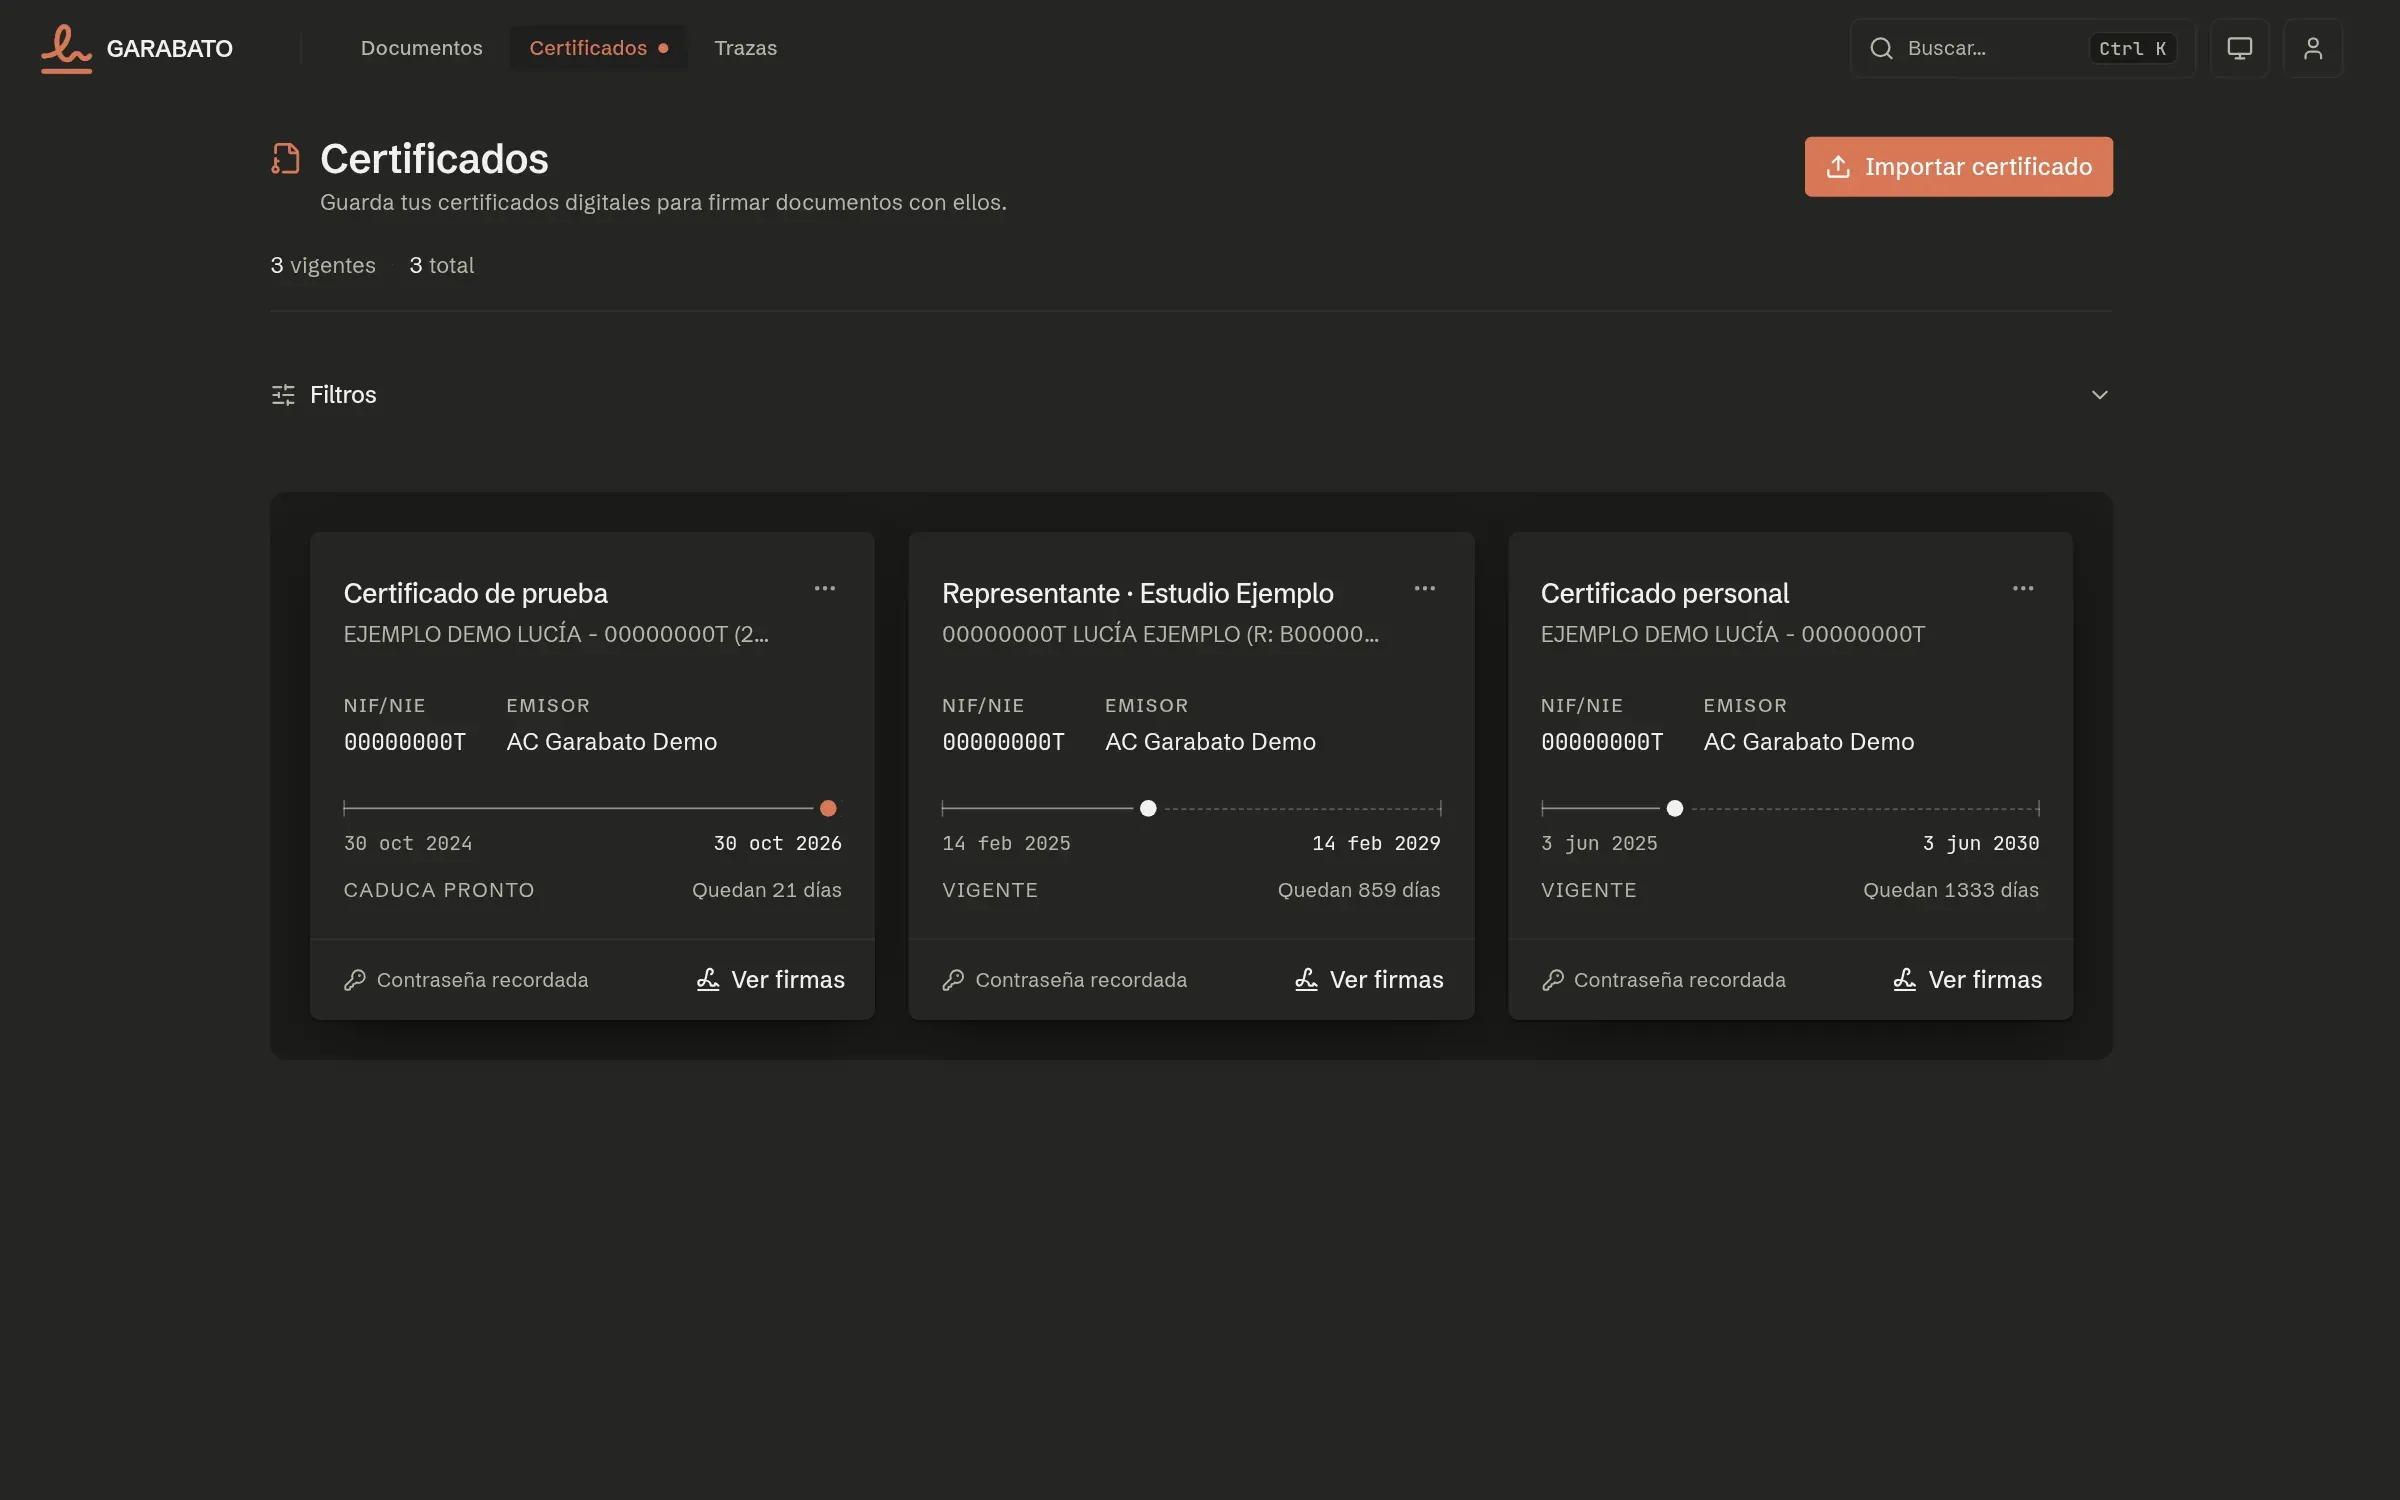The width and height of the screenshot is (2400, 1500).
Task: Open more options for Certificado de prueba
Action: [x=824, y=589]
